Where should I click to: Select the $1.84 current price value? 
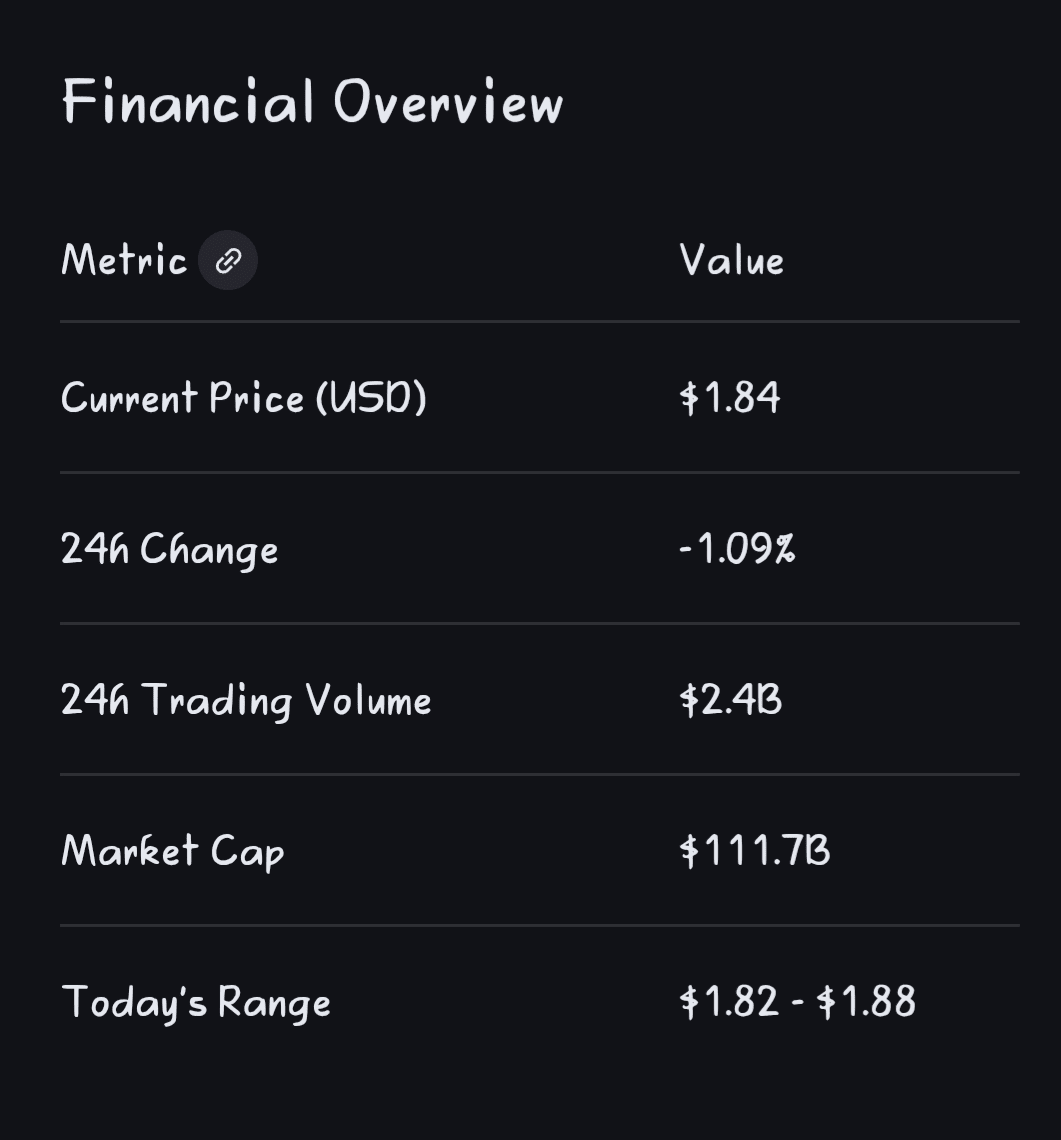[730, 398]
